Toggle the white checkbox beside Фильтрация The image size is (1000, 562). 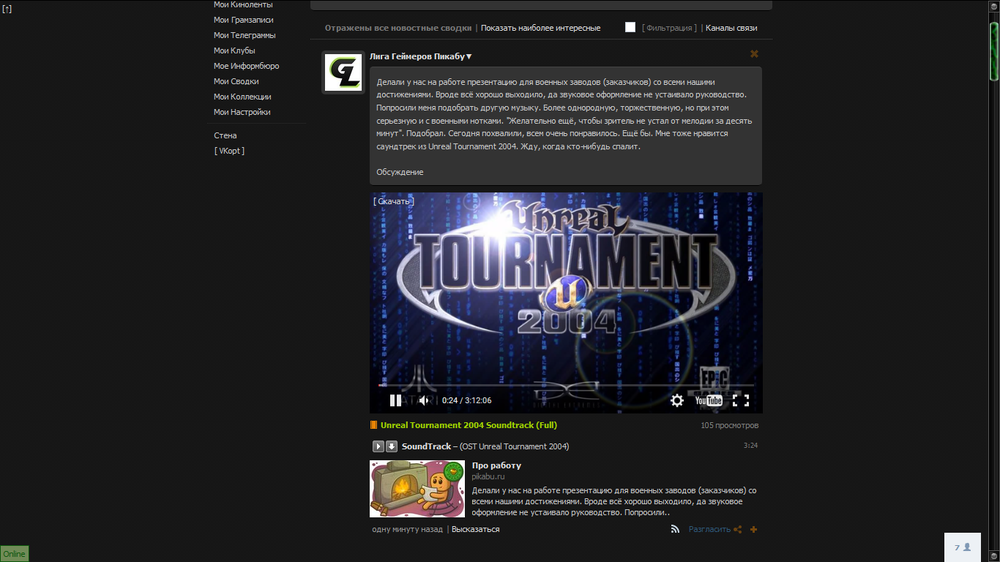click(x=630, y=27)
